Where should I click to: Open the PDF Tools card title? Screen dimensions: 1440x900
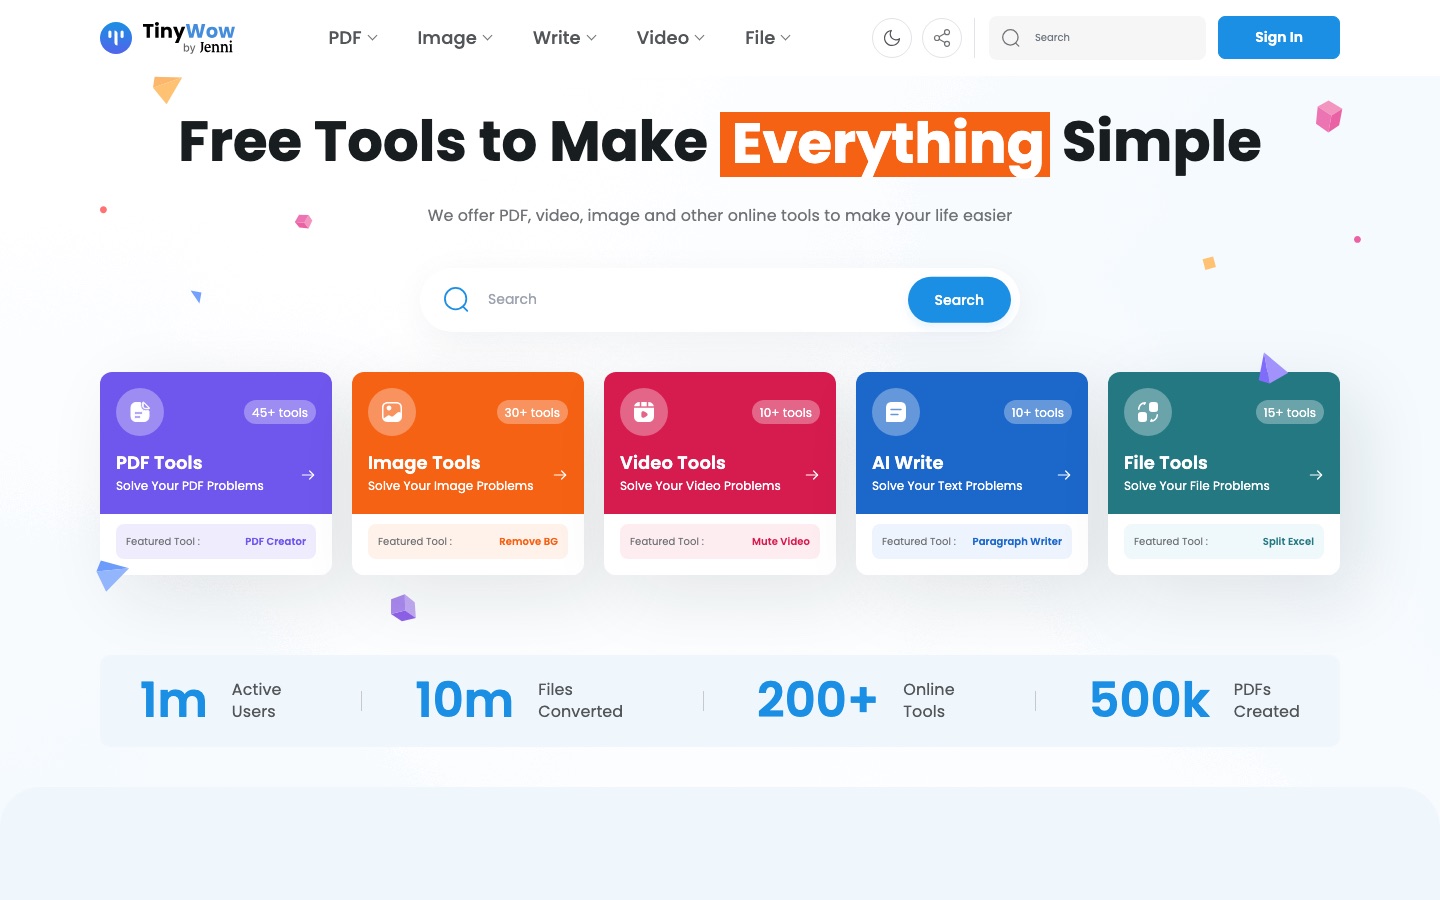(x=159, y=463)
